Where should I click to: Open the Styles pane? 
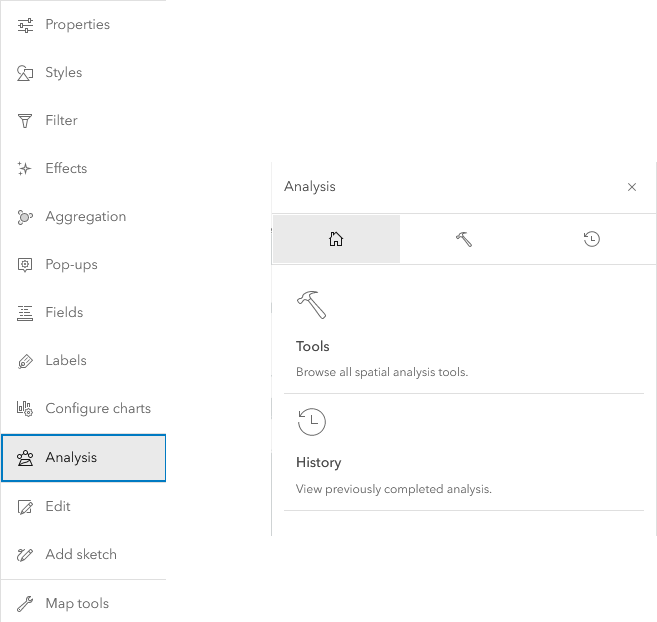(63, 72)
